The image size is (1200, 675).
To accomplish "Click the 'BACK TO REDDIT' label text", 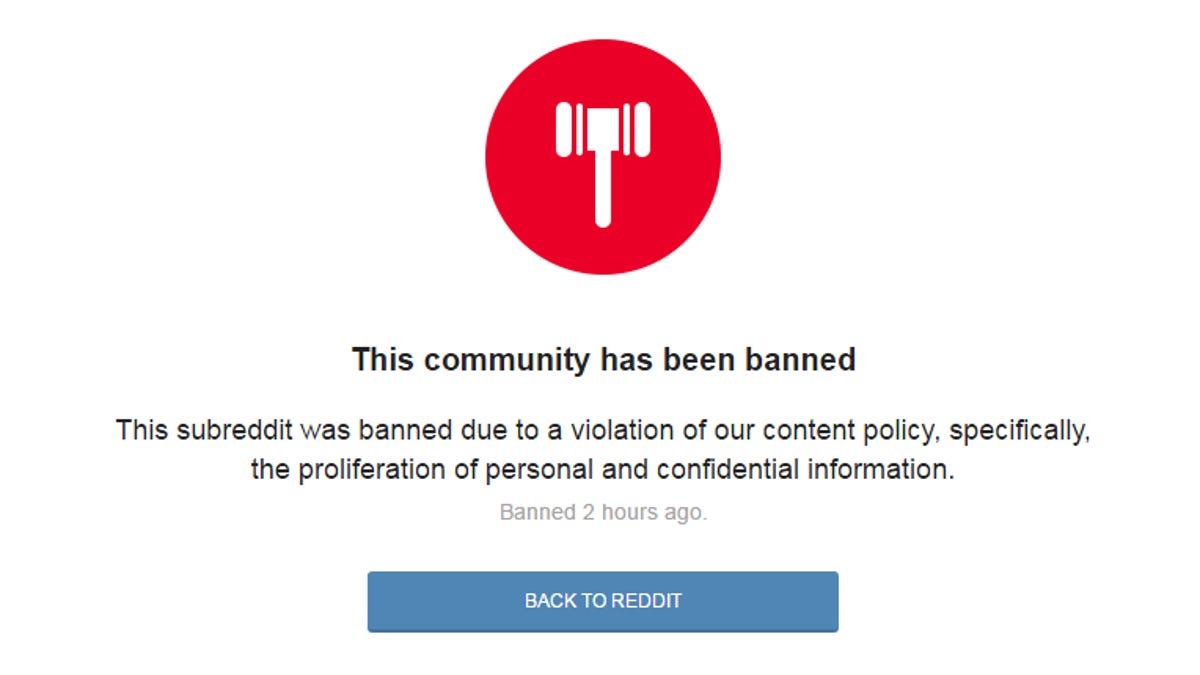I will (x=603, y=602).
